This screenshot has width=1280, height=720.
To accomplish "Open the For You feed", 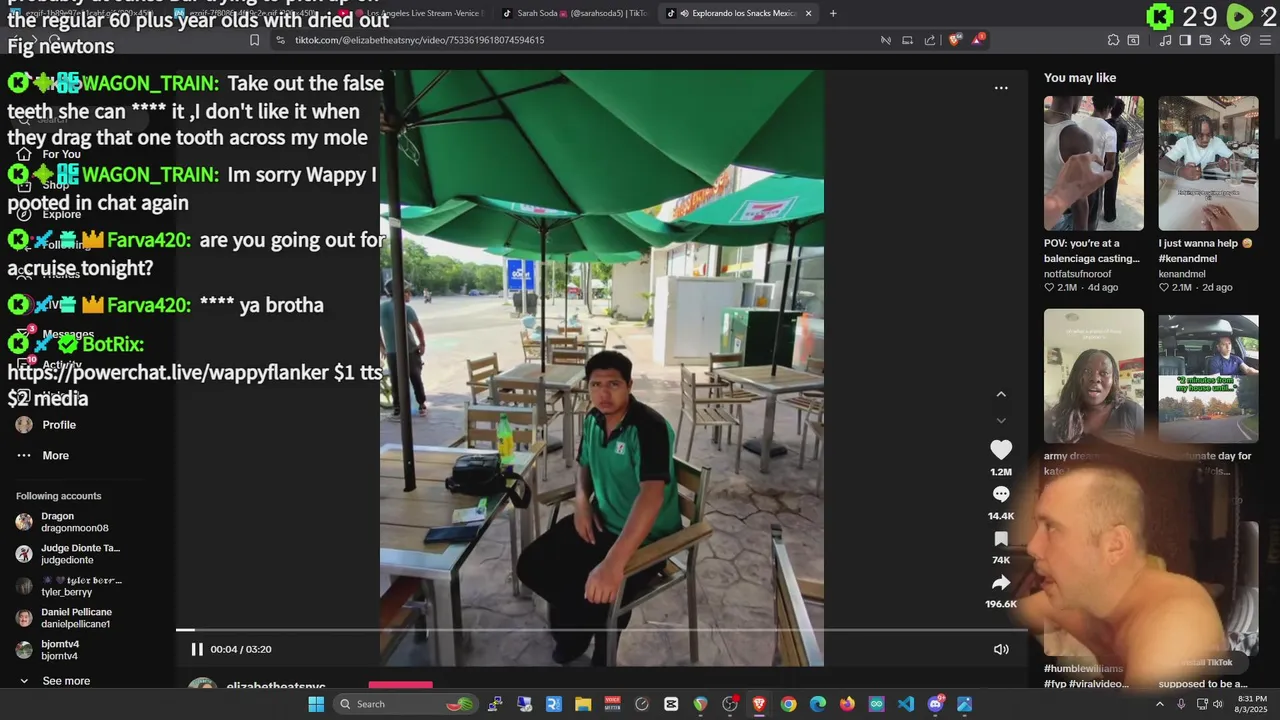I will coord(61,154).
